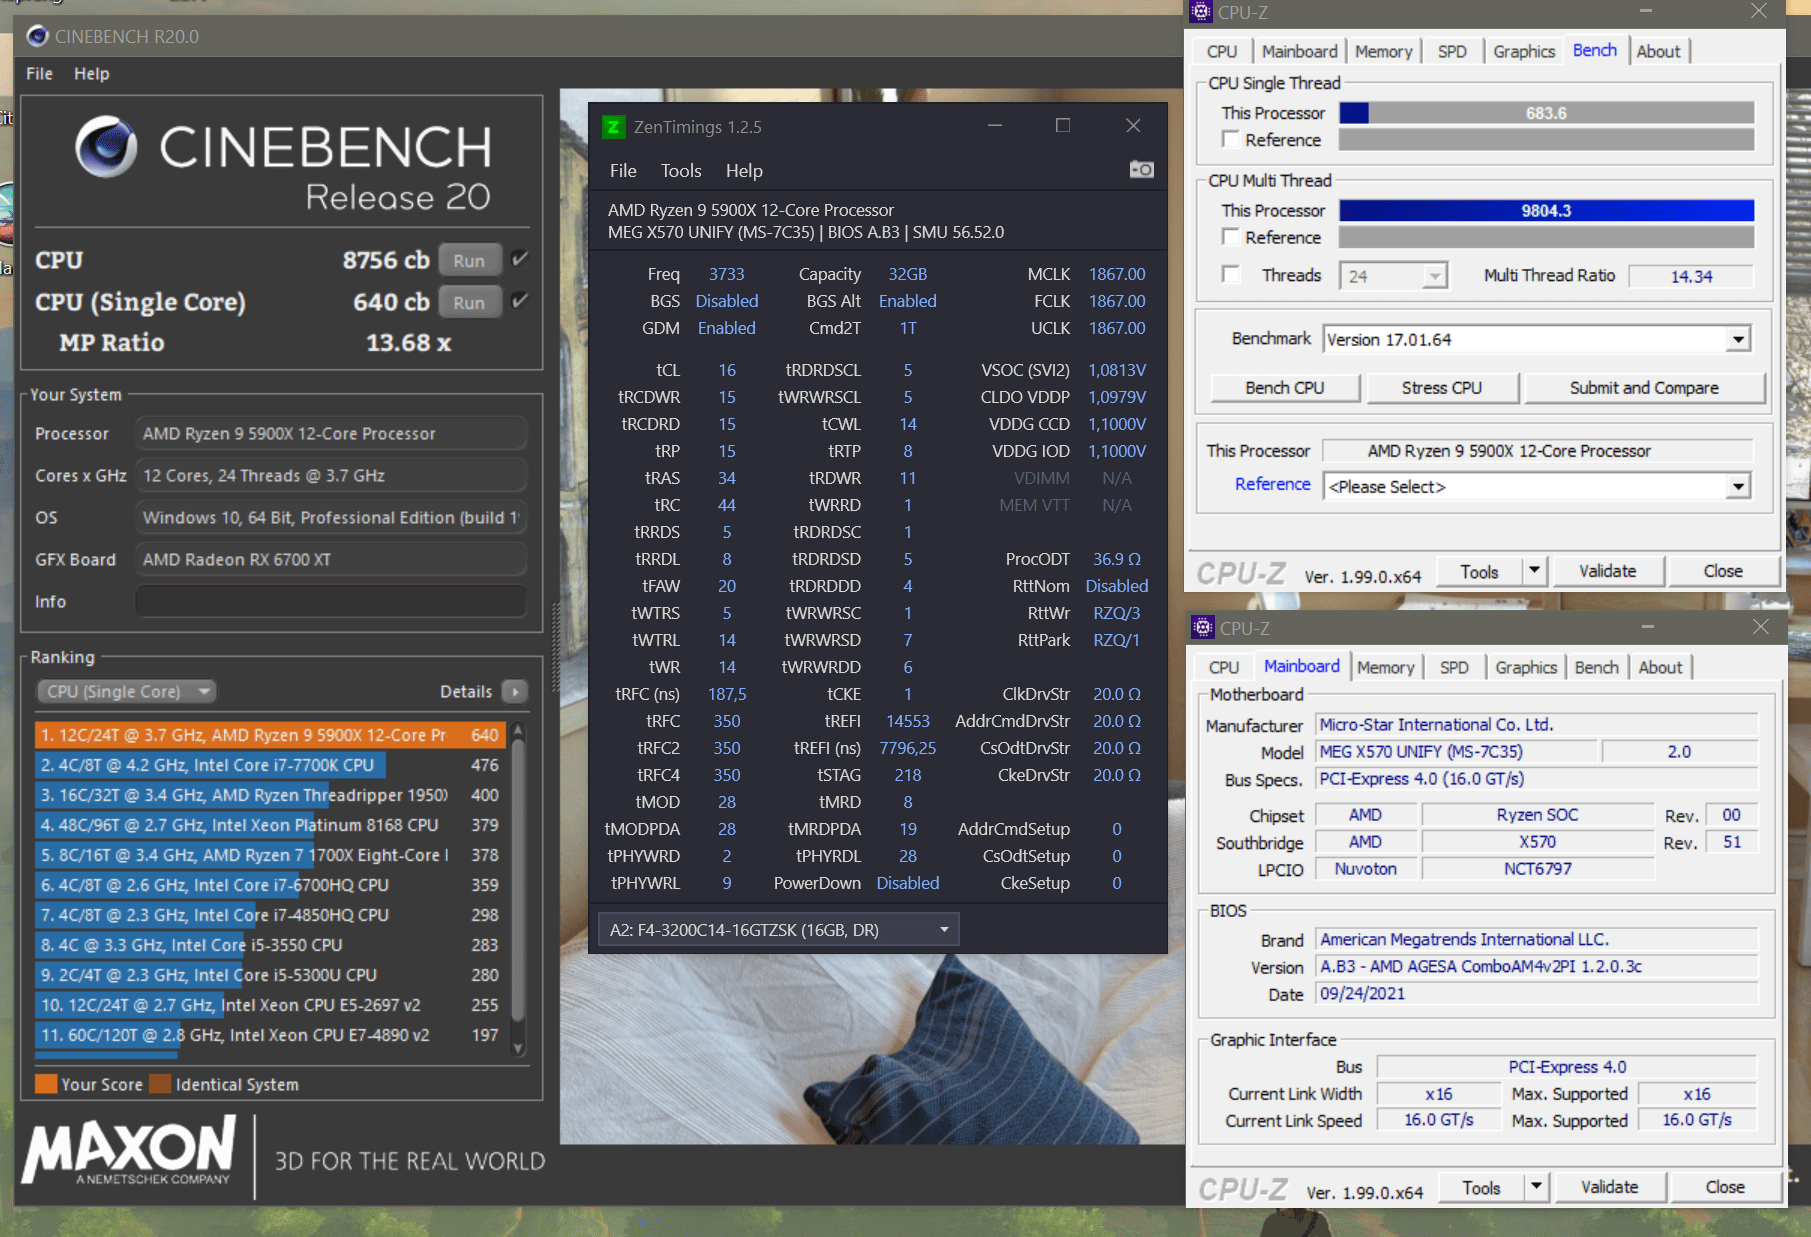Select ranking entry Intel Core i5-3550
1811x1237 pixels.
point(270,945)
